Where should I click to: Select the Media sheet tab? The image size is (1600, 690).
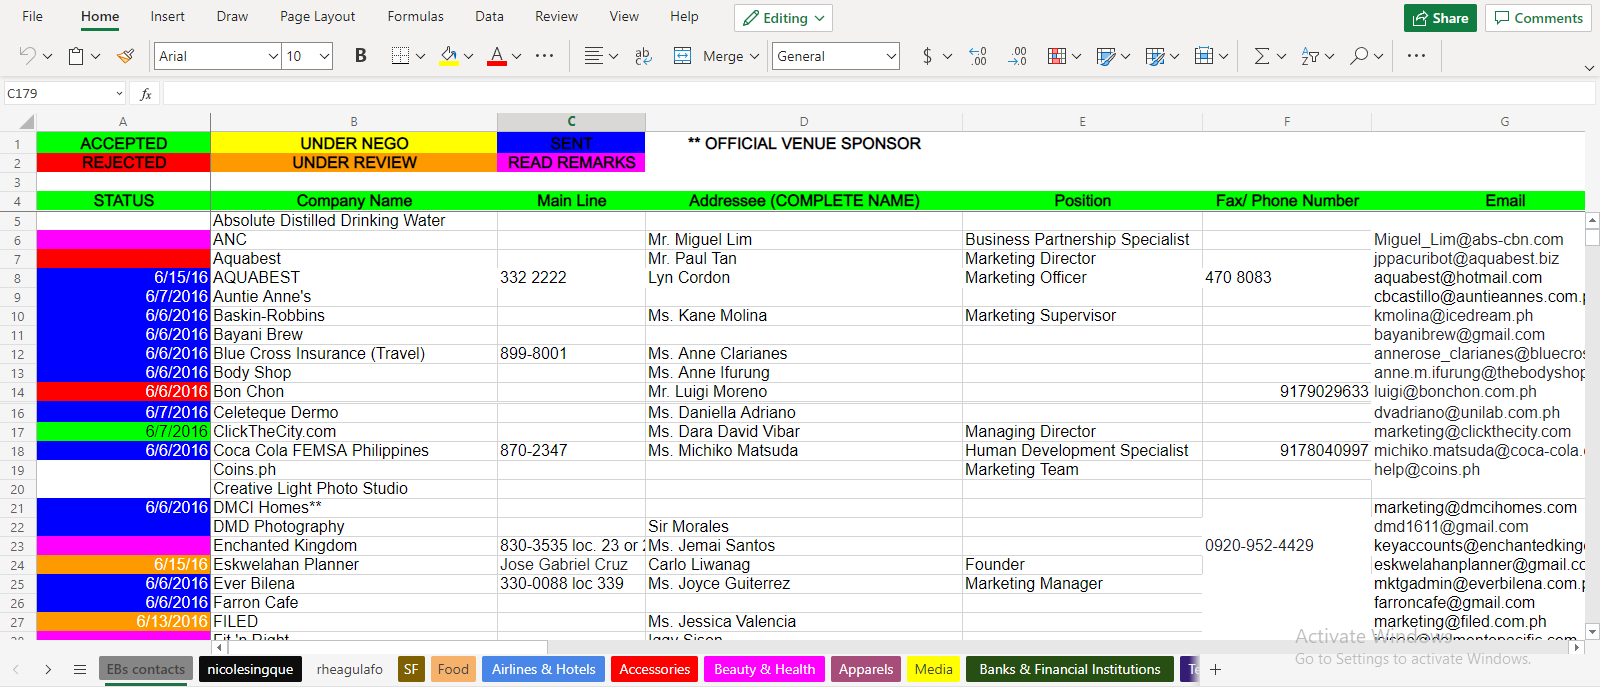(x=933, y=670)
